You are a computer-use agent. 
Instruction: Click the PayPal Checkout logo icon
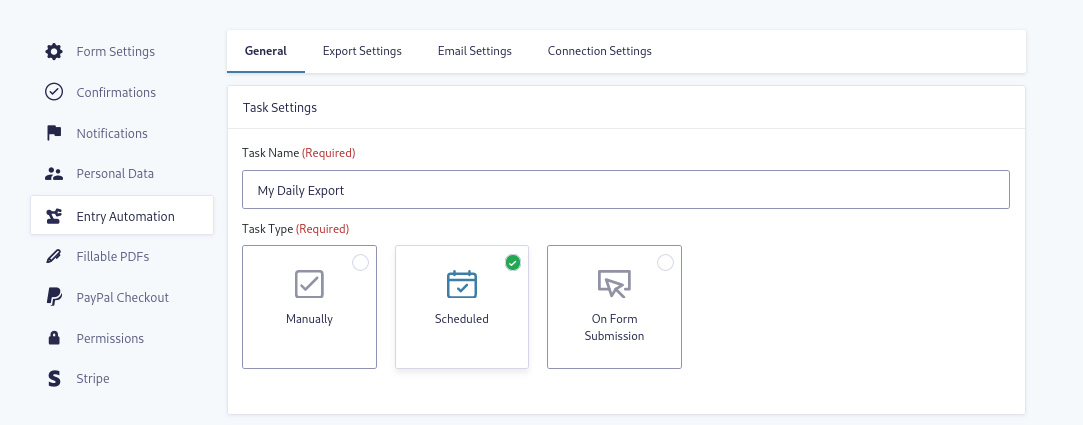54,297
